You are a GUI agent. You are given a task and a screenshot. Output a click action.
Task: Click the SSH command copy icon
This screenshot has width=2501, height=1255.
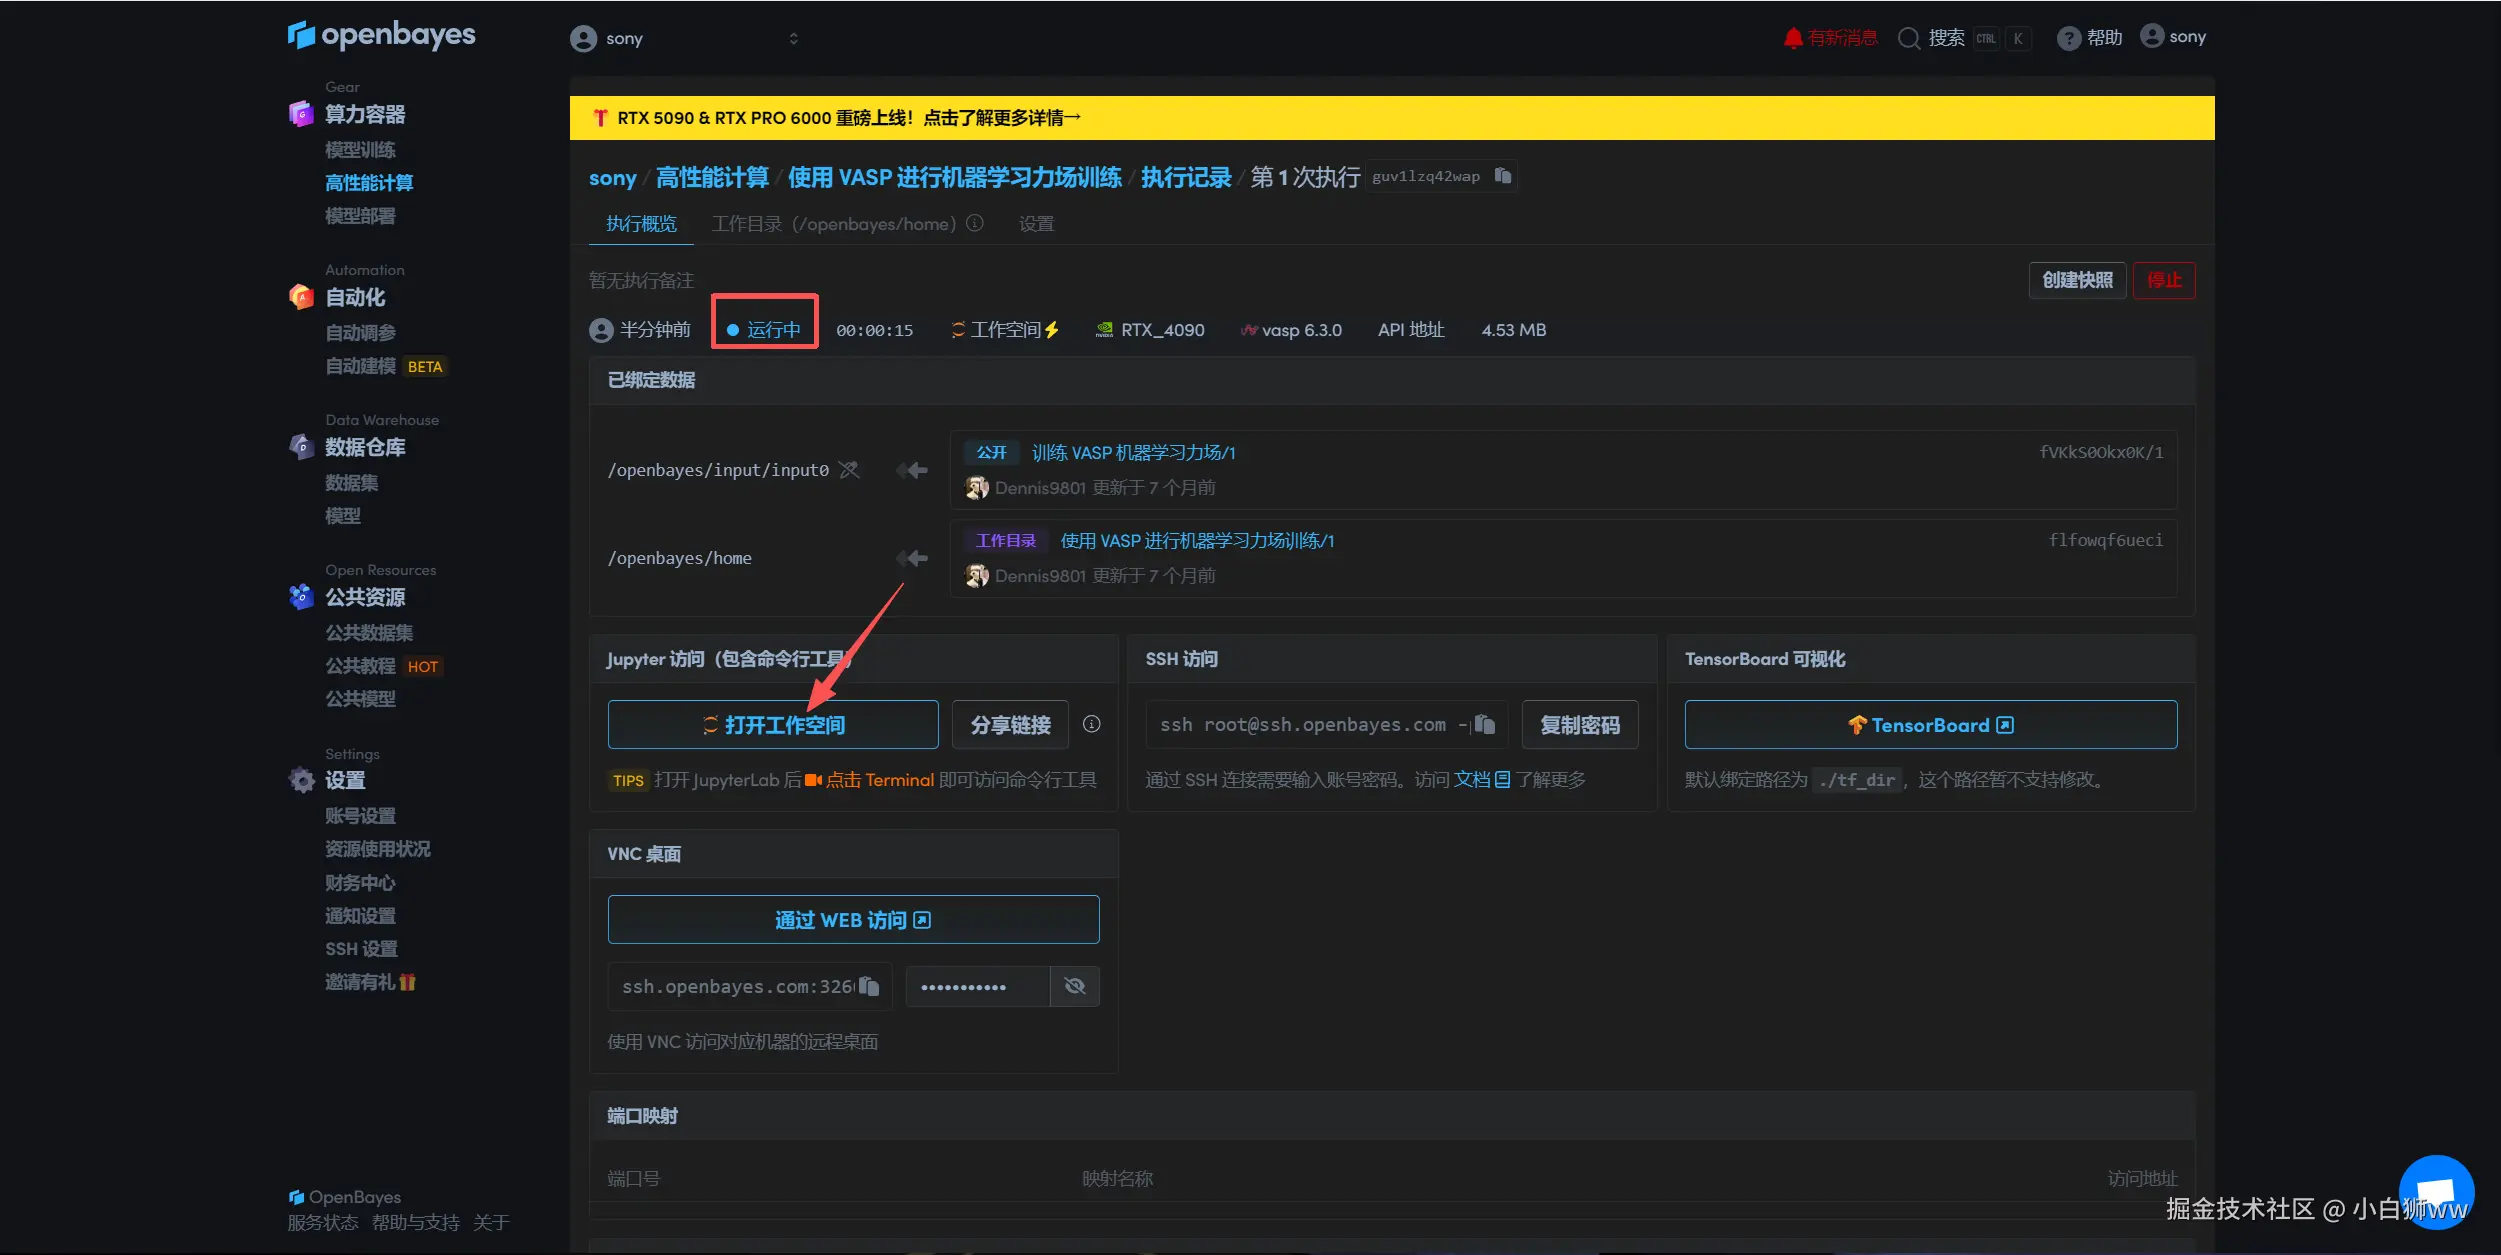pyautogui.click(x=1485, y=724)
